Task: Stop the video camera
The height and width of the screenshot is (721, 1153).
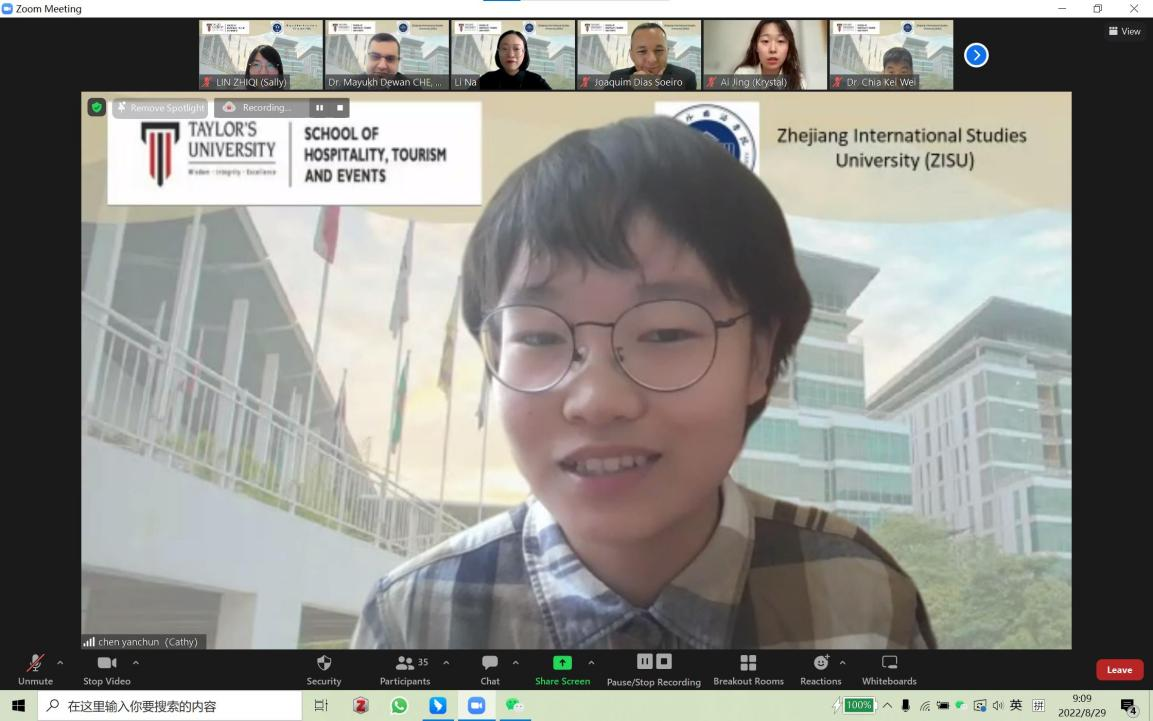Action: 106,663
